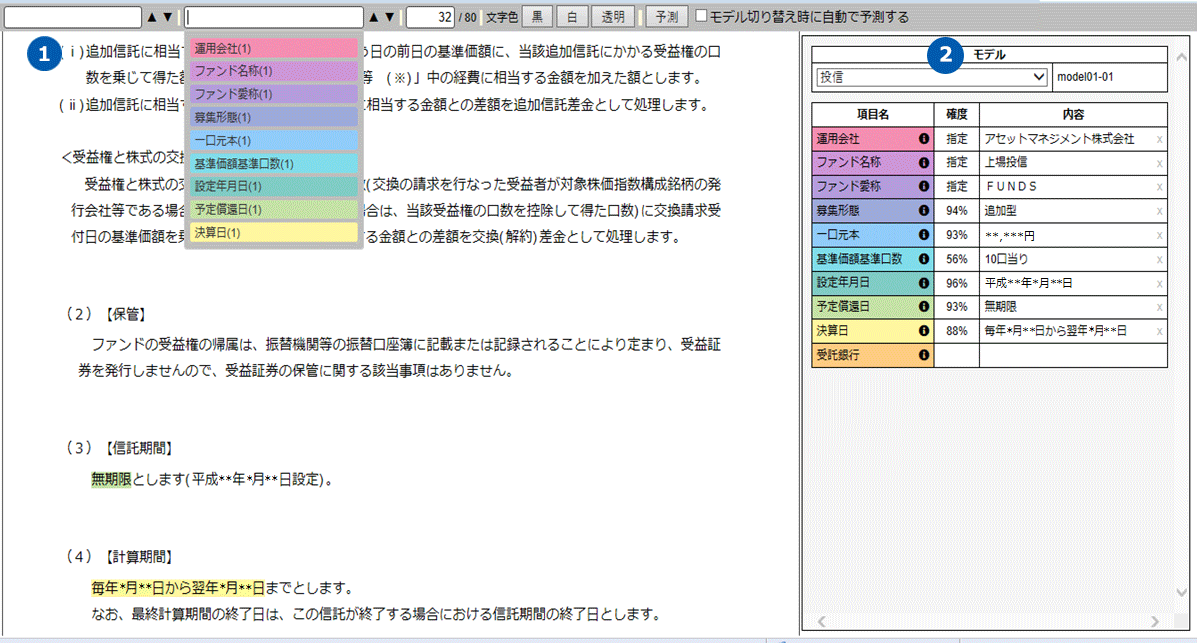Click the info icon beside 運用会社
Screen dimensions: 1197x643
(924, 139)
